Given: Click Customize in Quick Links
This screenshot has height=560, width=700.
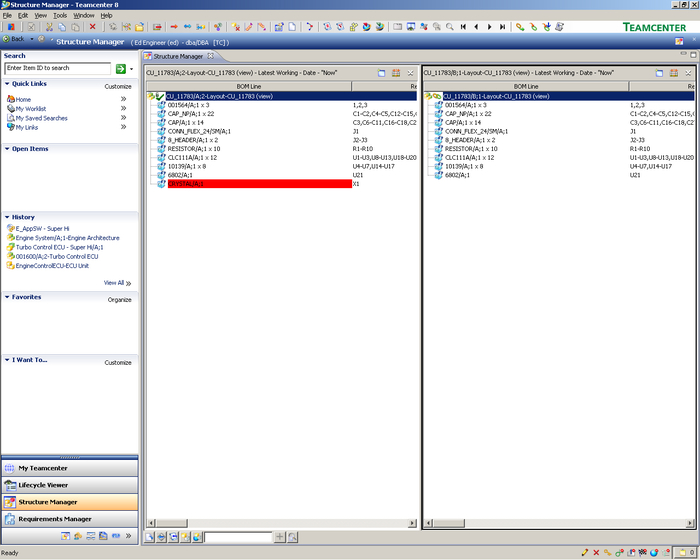Looking at the screenshot, I should (118, 86).
